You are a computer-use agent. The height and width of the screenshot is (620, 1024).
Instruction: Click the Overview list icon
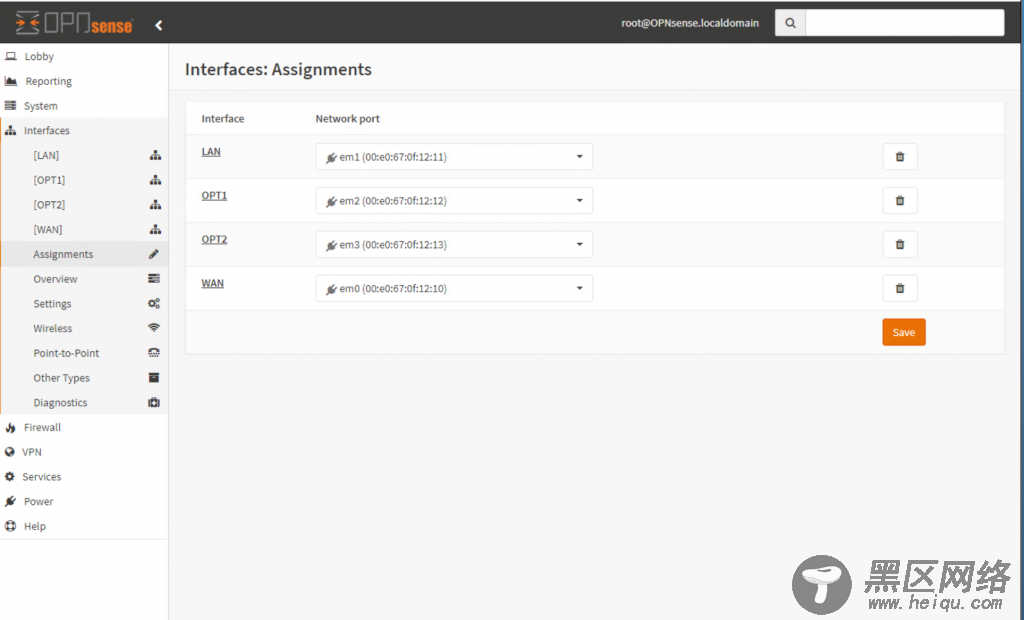tap(154, 279)
